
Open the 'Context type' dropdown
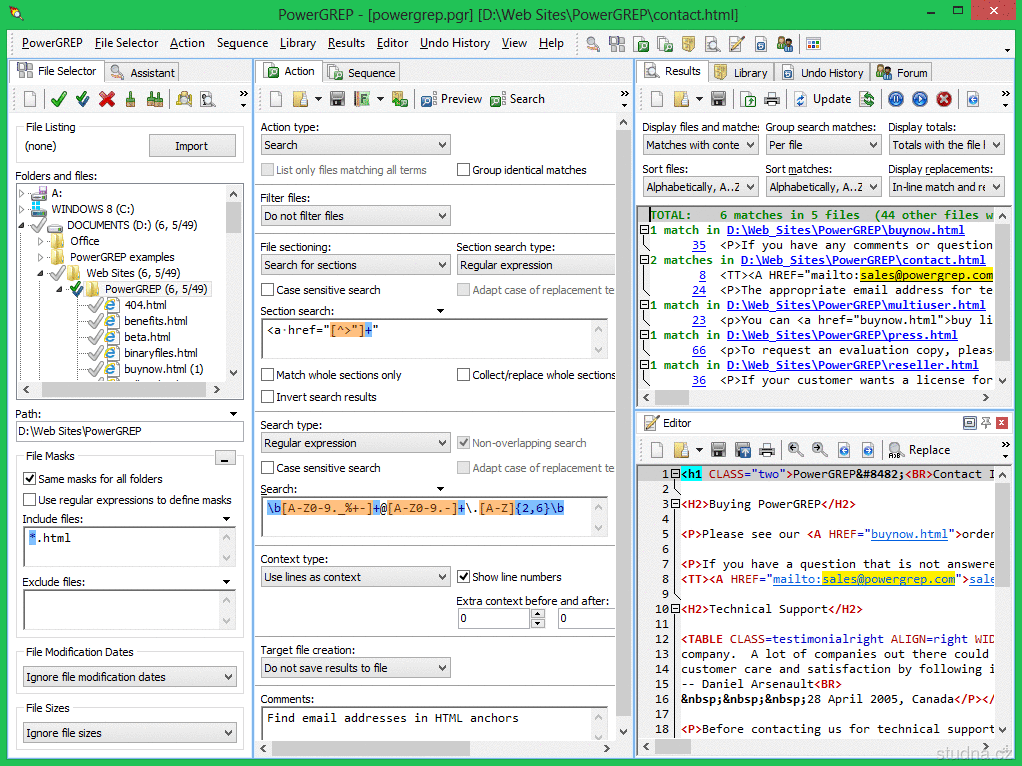tap(355, 577)
